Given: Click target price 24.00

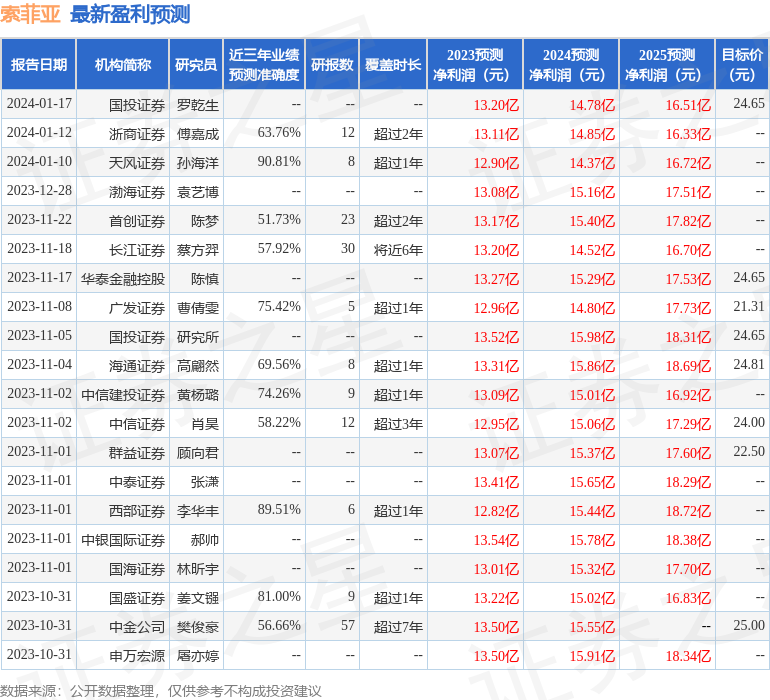Looking at the screenshot, I should pyautogui.click(x=749, y=422).
